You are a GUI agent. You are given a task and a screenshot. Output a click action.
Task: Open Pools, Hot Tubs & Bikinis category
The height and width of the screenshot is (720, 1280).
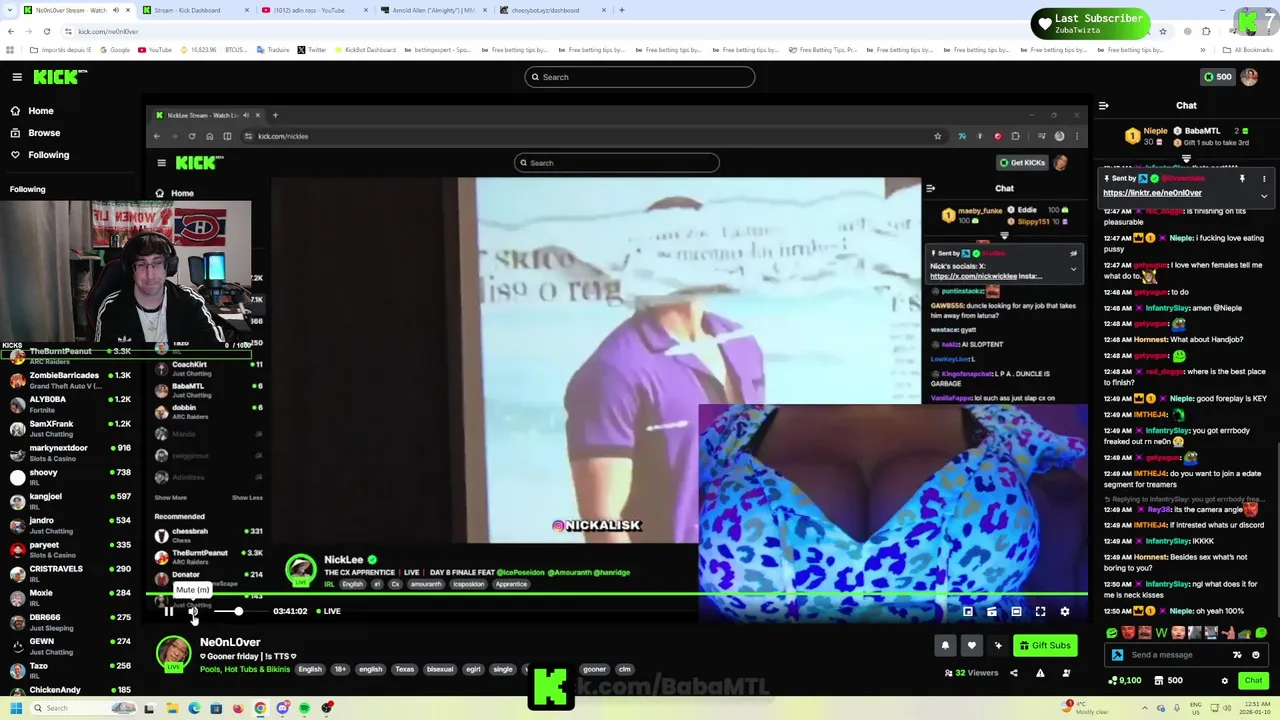[245, 669]
